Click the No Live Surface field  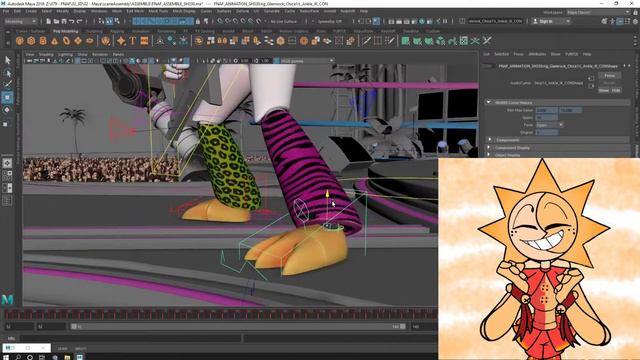[283, 21]
